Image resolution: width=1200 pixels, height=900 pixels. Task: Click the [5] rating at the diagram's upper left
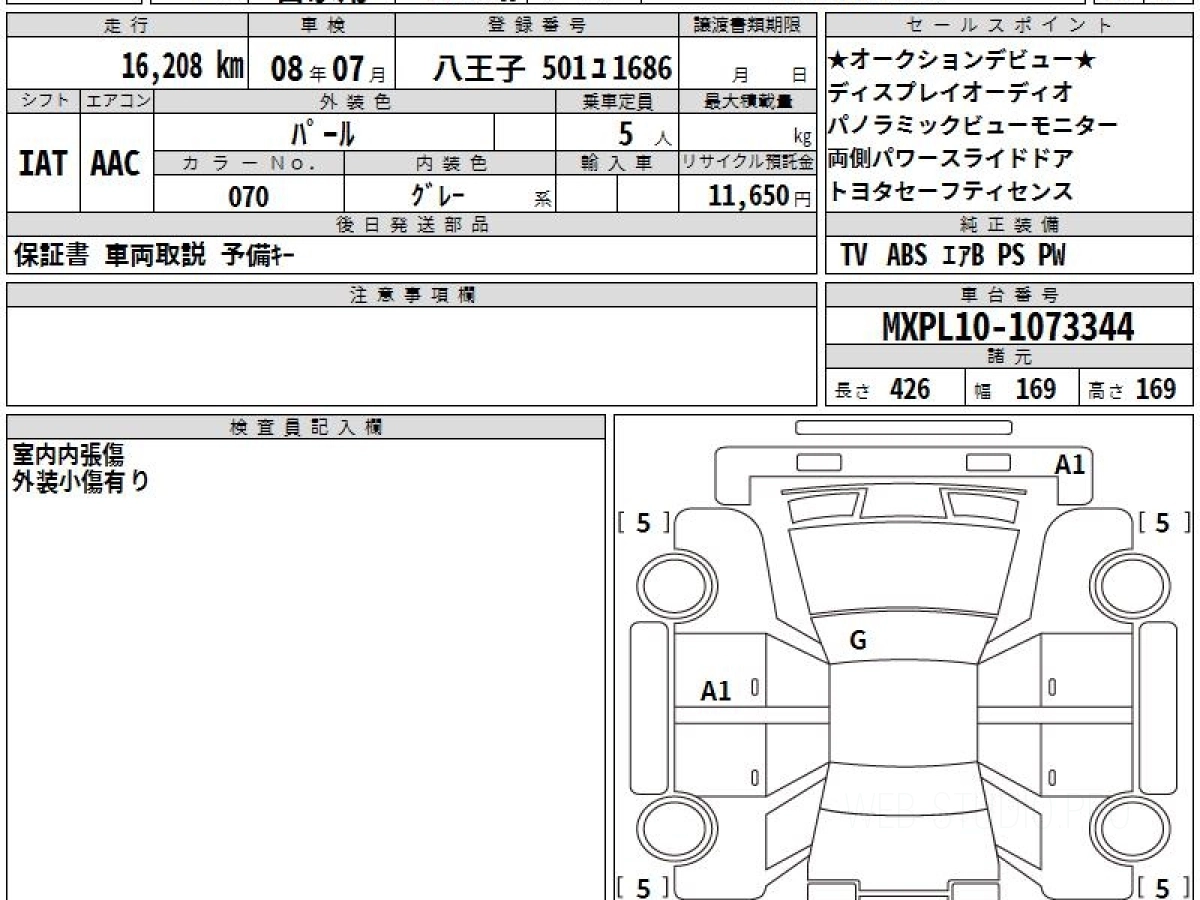[643, 523]
